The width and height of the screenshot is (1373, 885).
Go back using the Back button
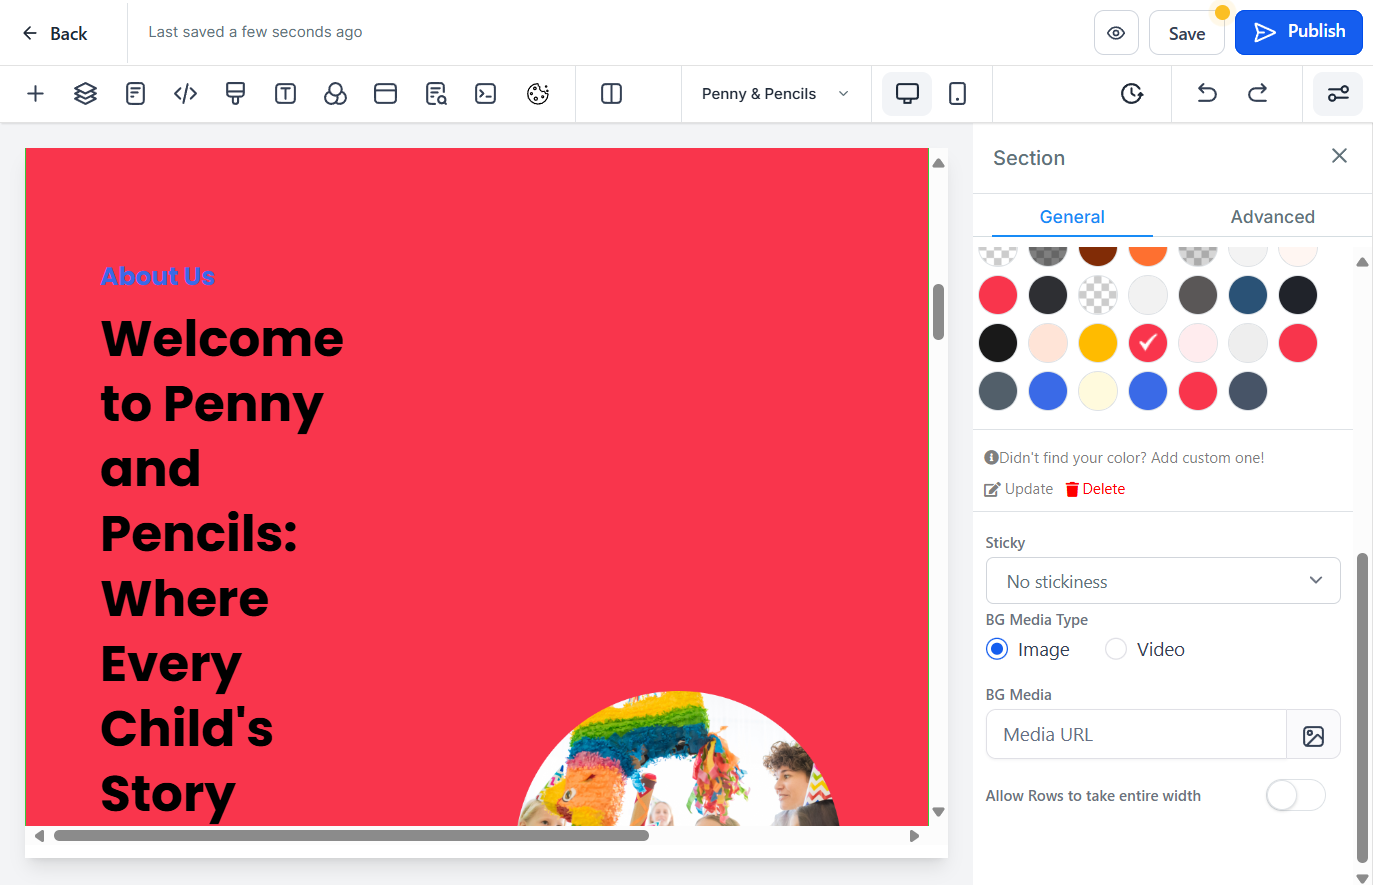coord(55,33)
